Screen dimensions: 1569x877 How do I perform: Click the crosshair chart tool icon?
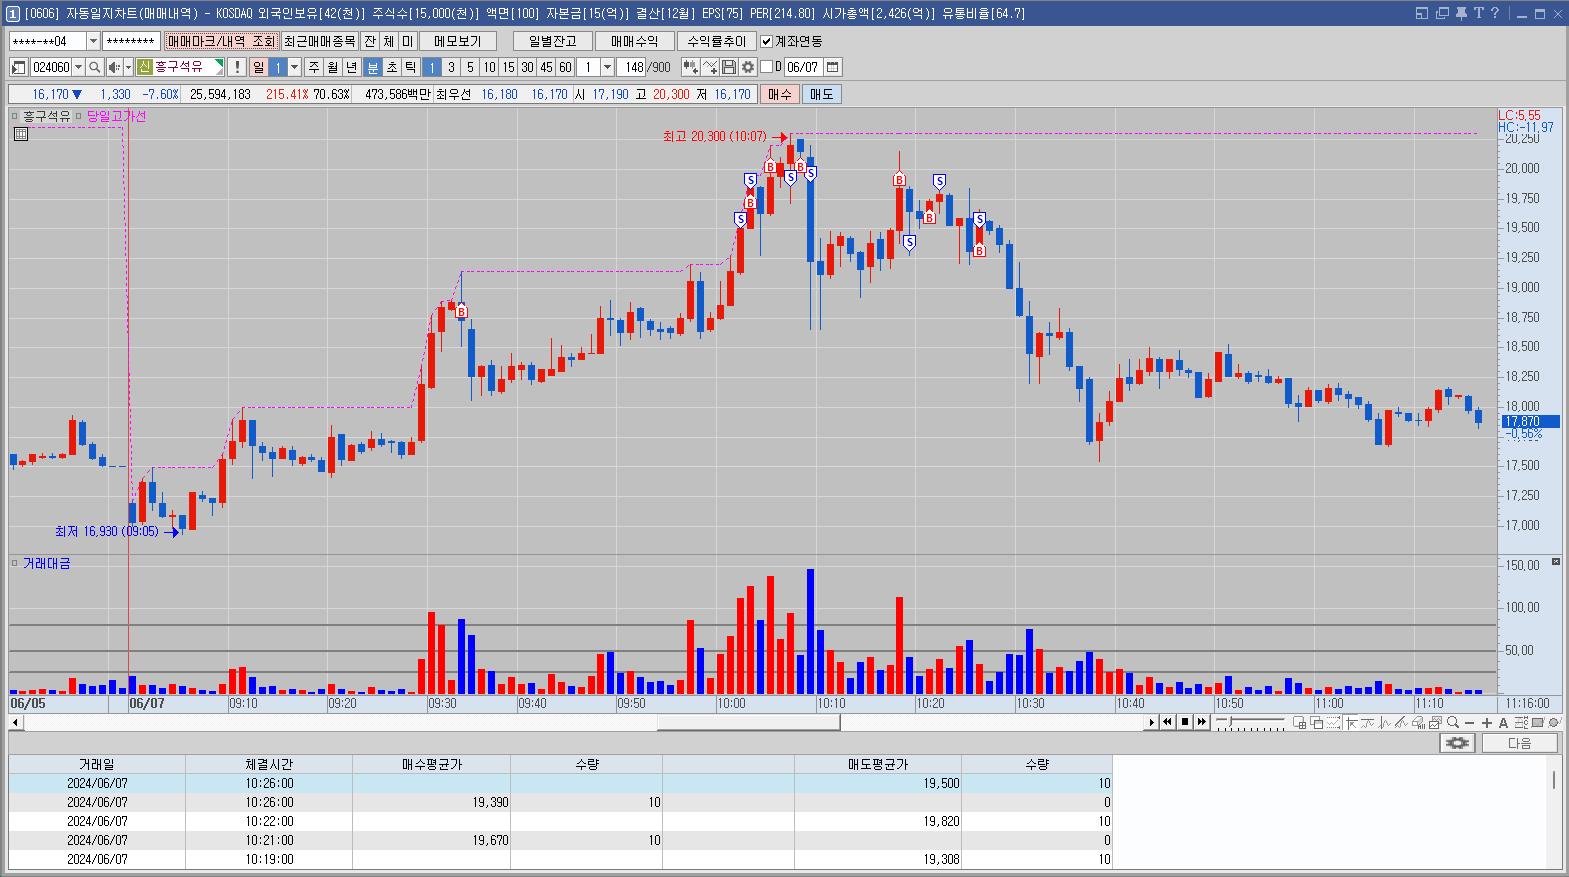click(x=1350, y=722)
